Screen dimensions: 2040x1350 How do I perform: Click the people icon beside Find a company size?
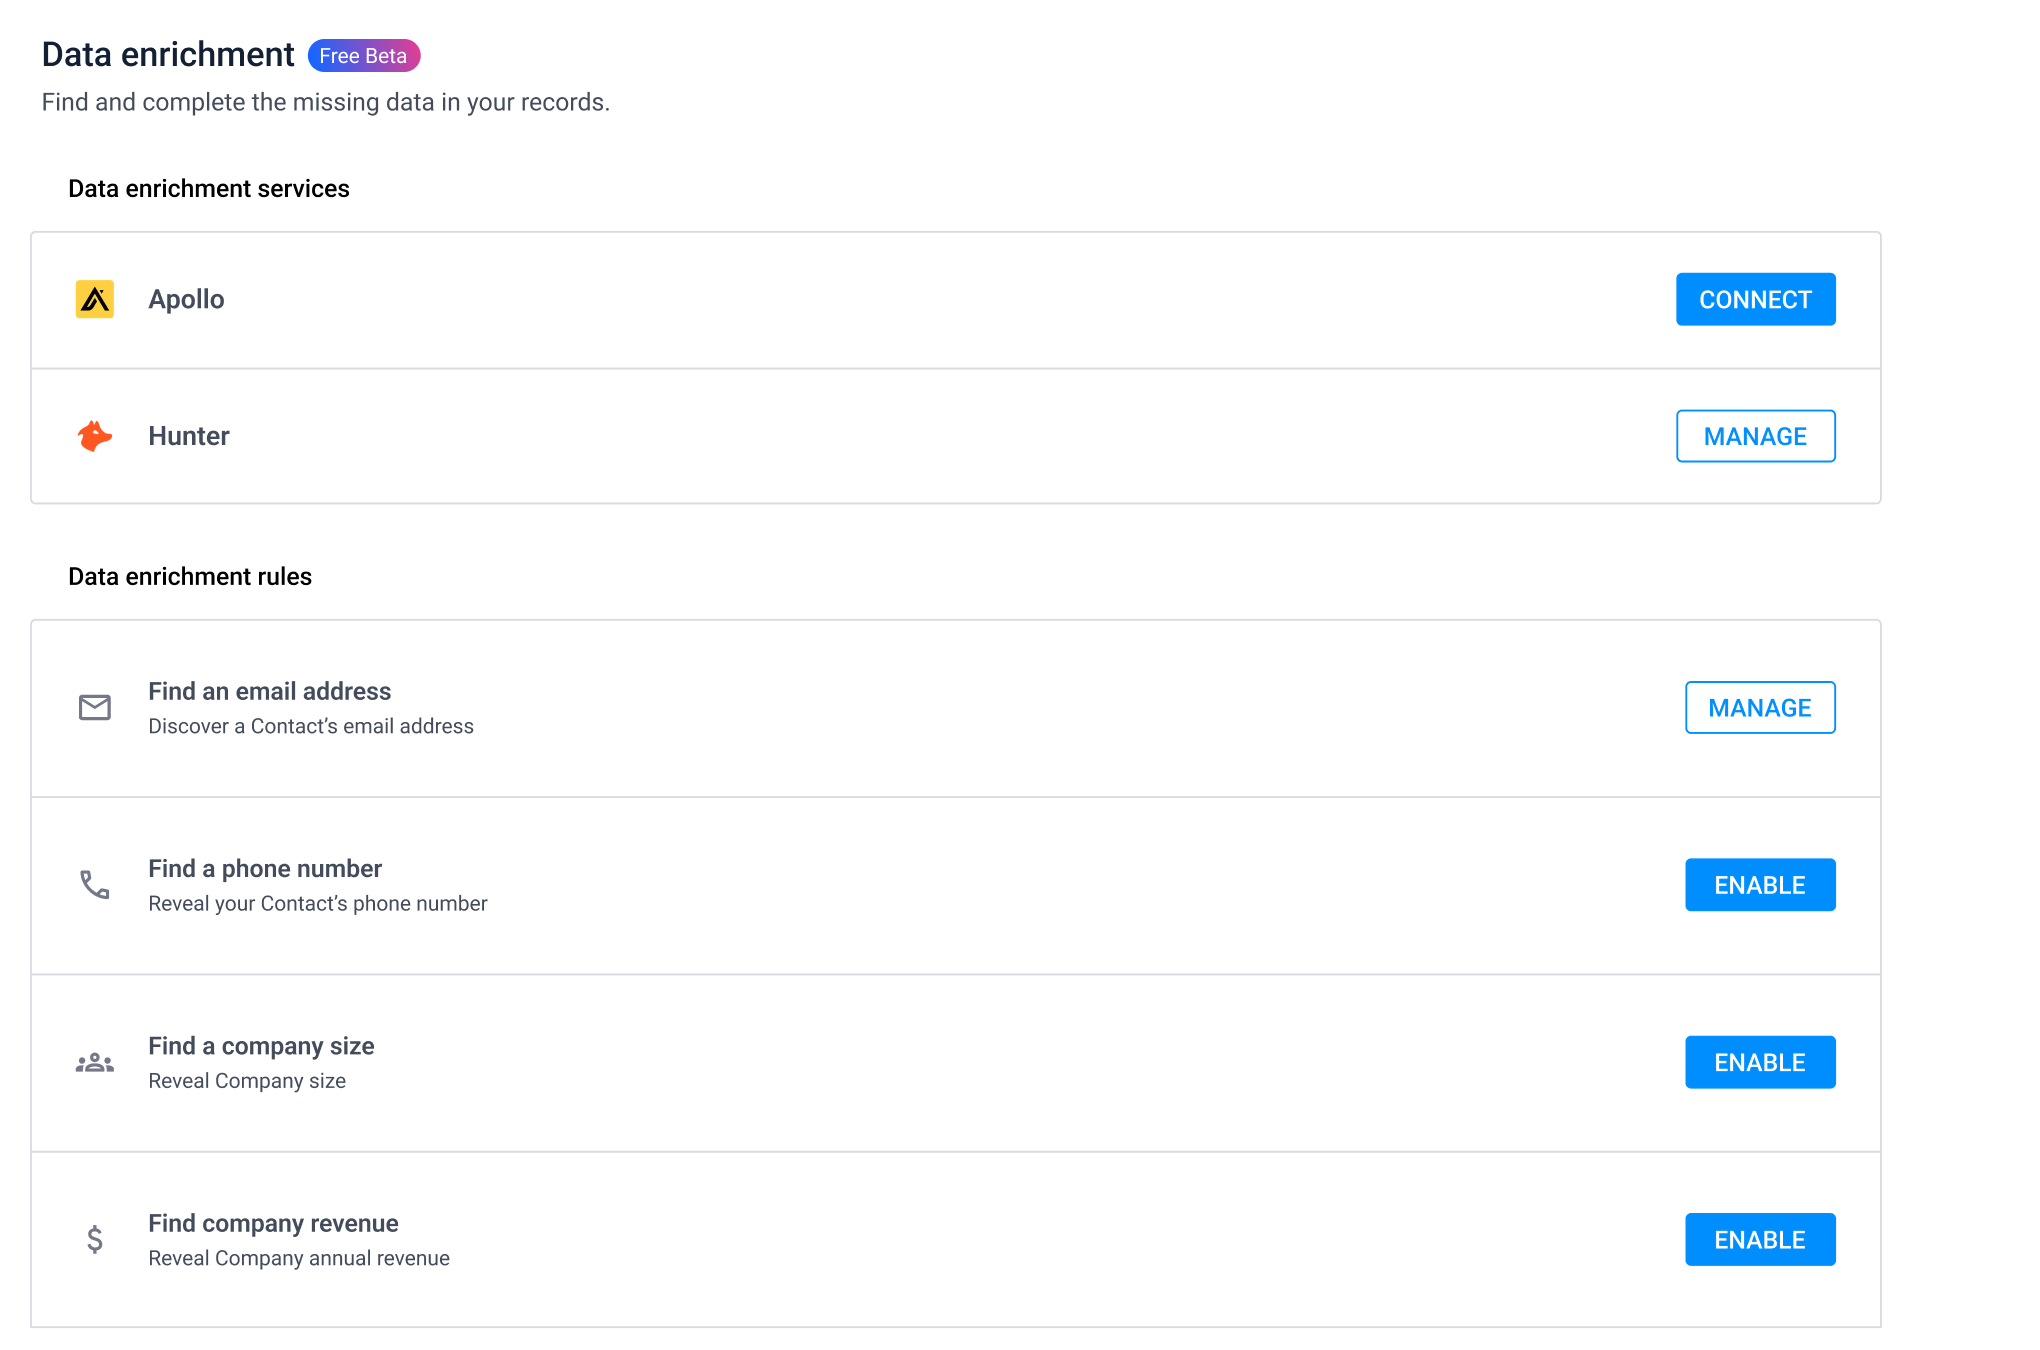(x=94, y=1062)
